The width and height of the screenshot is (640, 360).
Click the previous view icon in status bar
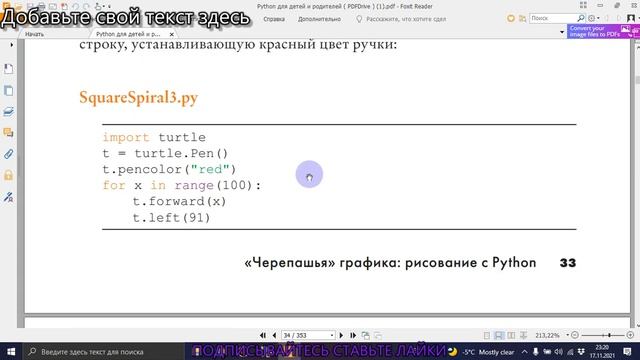(x=366, y=335)
